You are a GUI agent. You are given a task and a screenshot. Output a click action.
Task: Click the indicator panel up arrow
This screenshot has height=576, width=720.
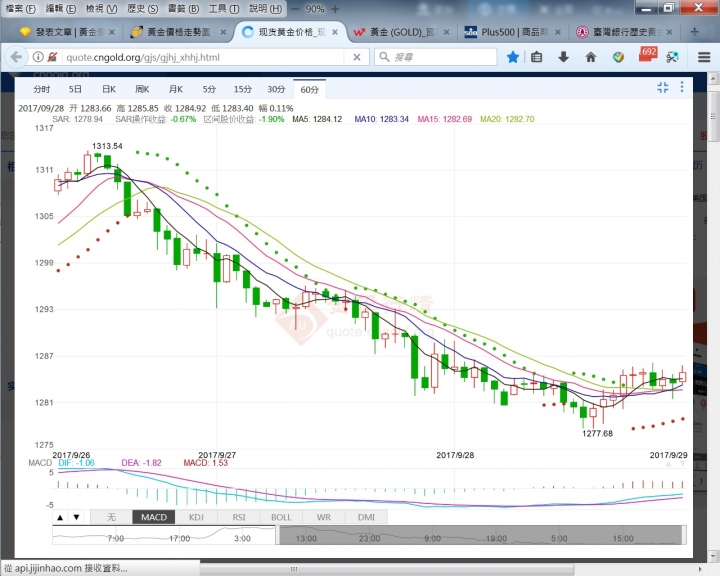point(59,517)
